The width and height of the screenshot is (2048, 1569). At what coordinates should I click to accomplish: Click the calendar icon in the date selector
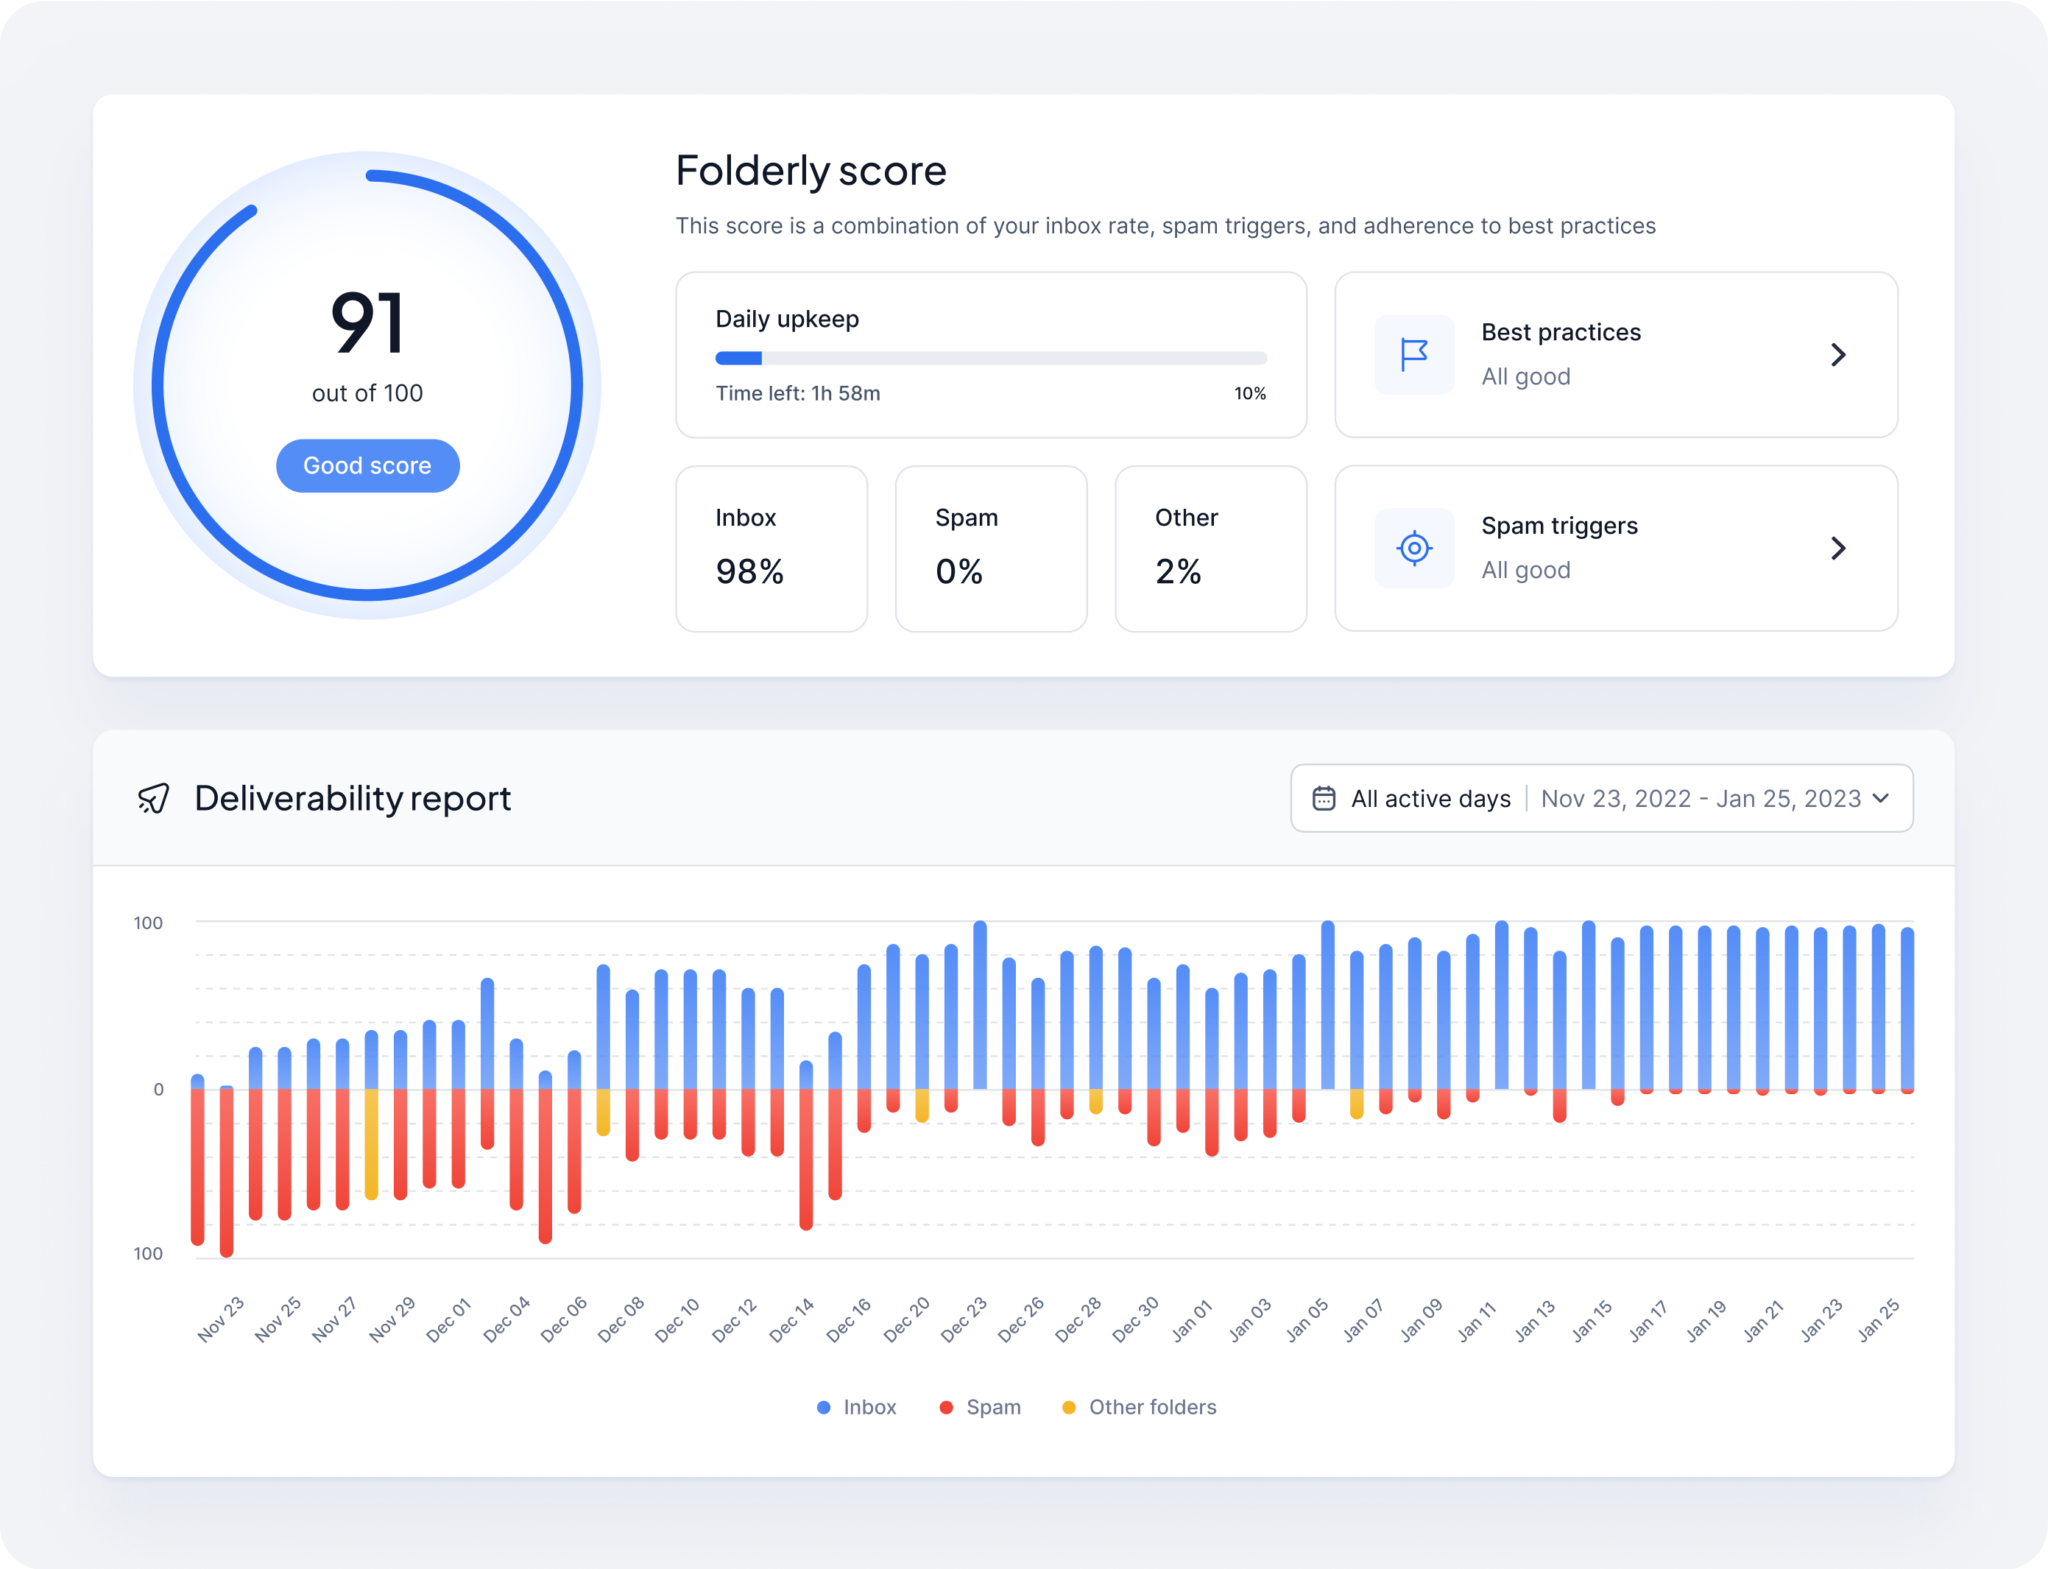point(1323,798)
